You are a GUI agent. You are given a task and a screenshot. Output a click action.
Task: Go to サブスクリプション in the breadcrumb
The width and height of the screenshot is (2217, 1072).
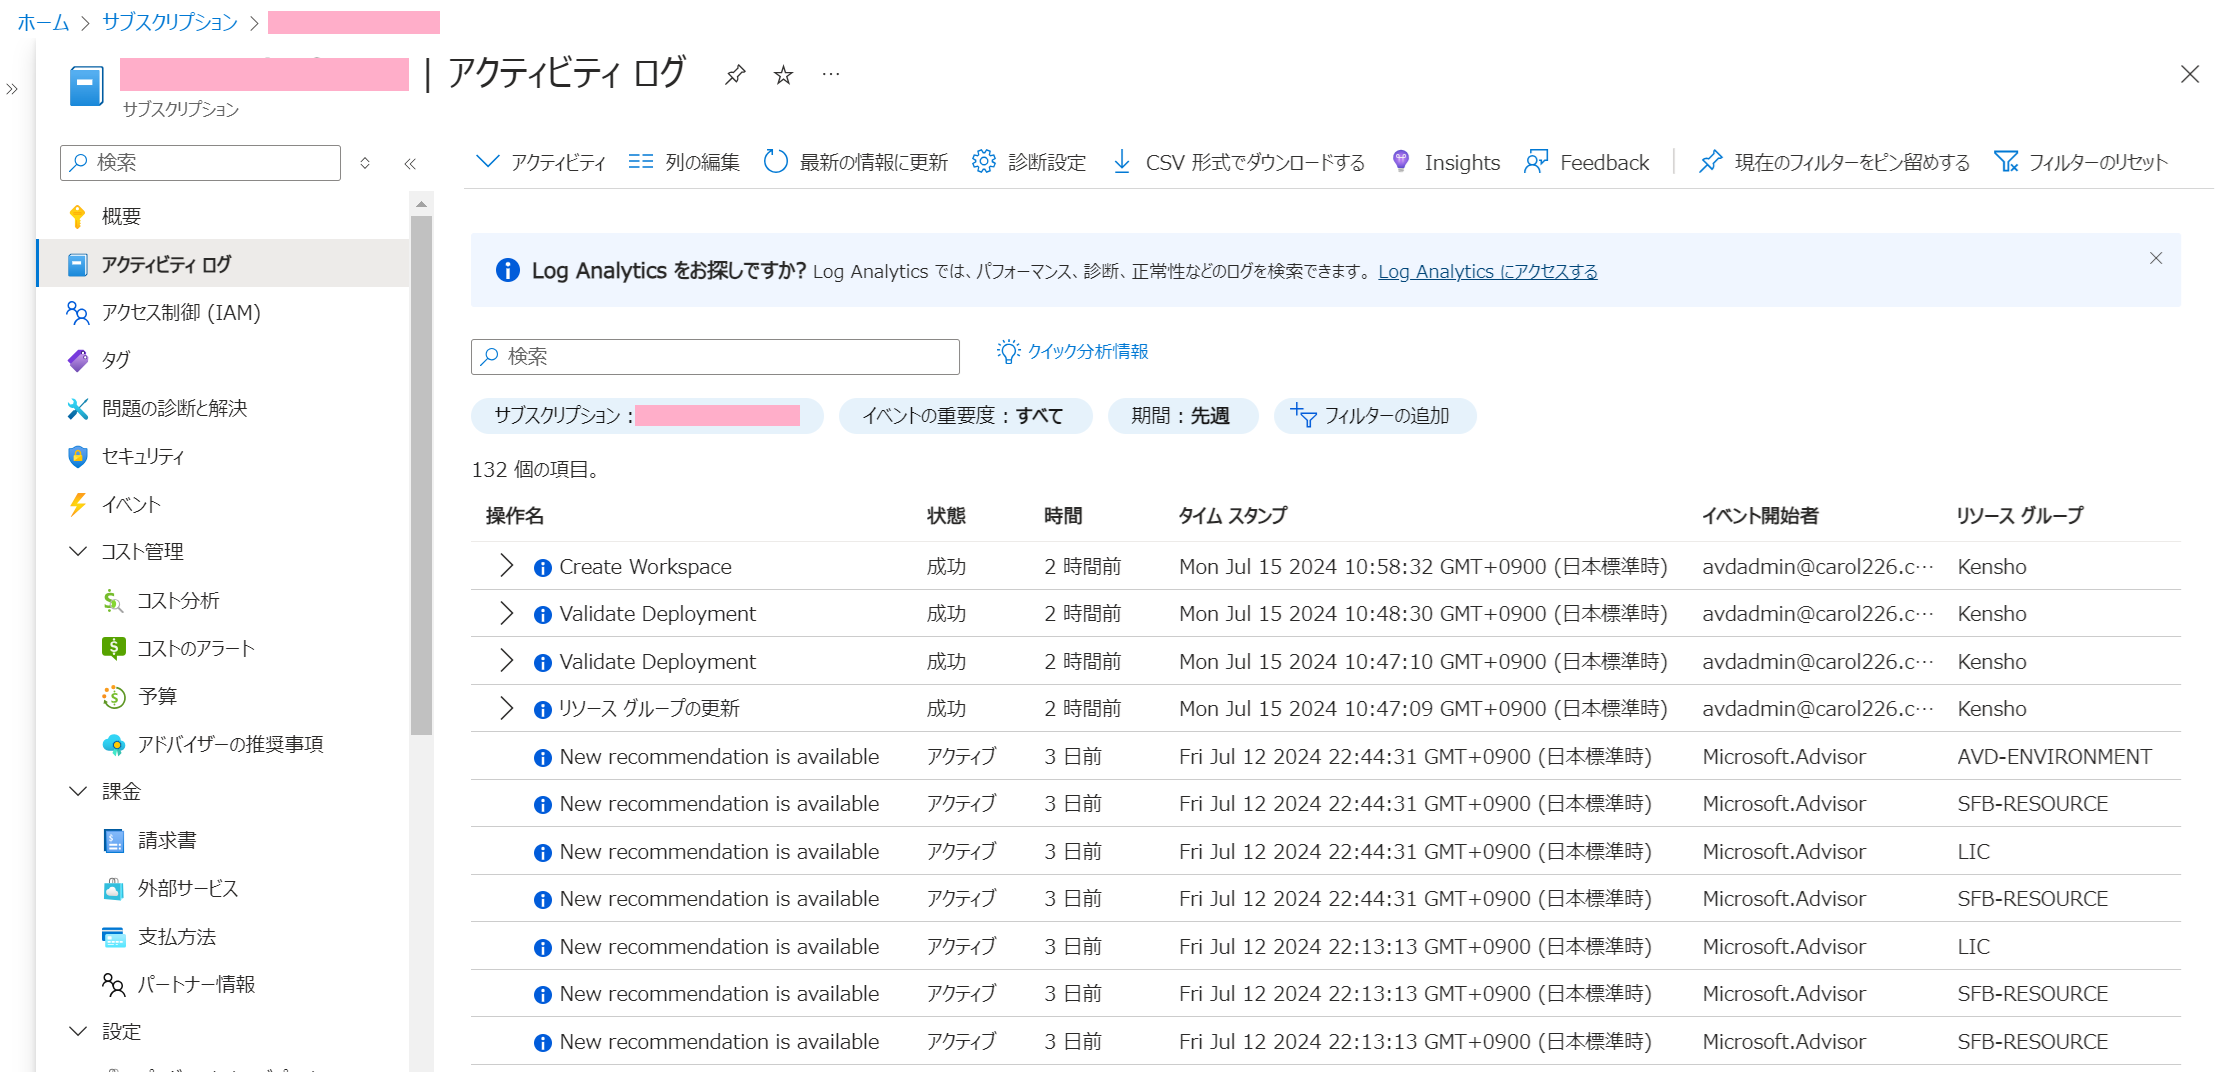coord(170,22)
